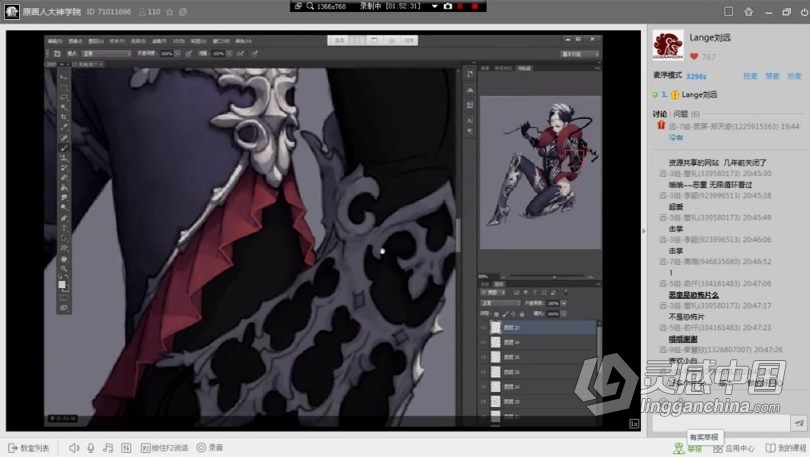Switch to the 问题 (6) tab
This screenshot has height=457, width=810.
(x=687, y=114)
